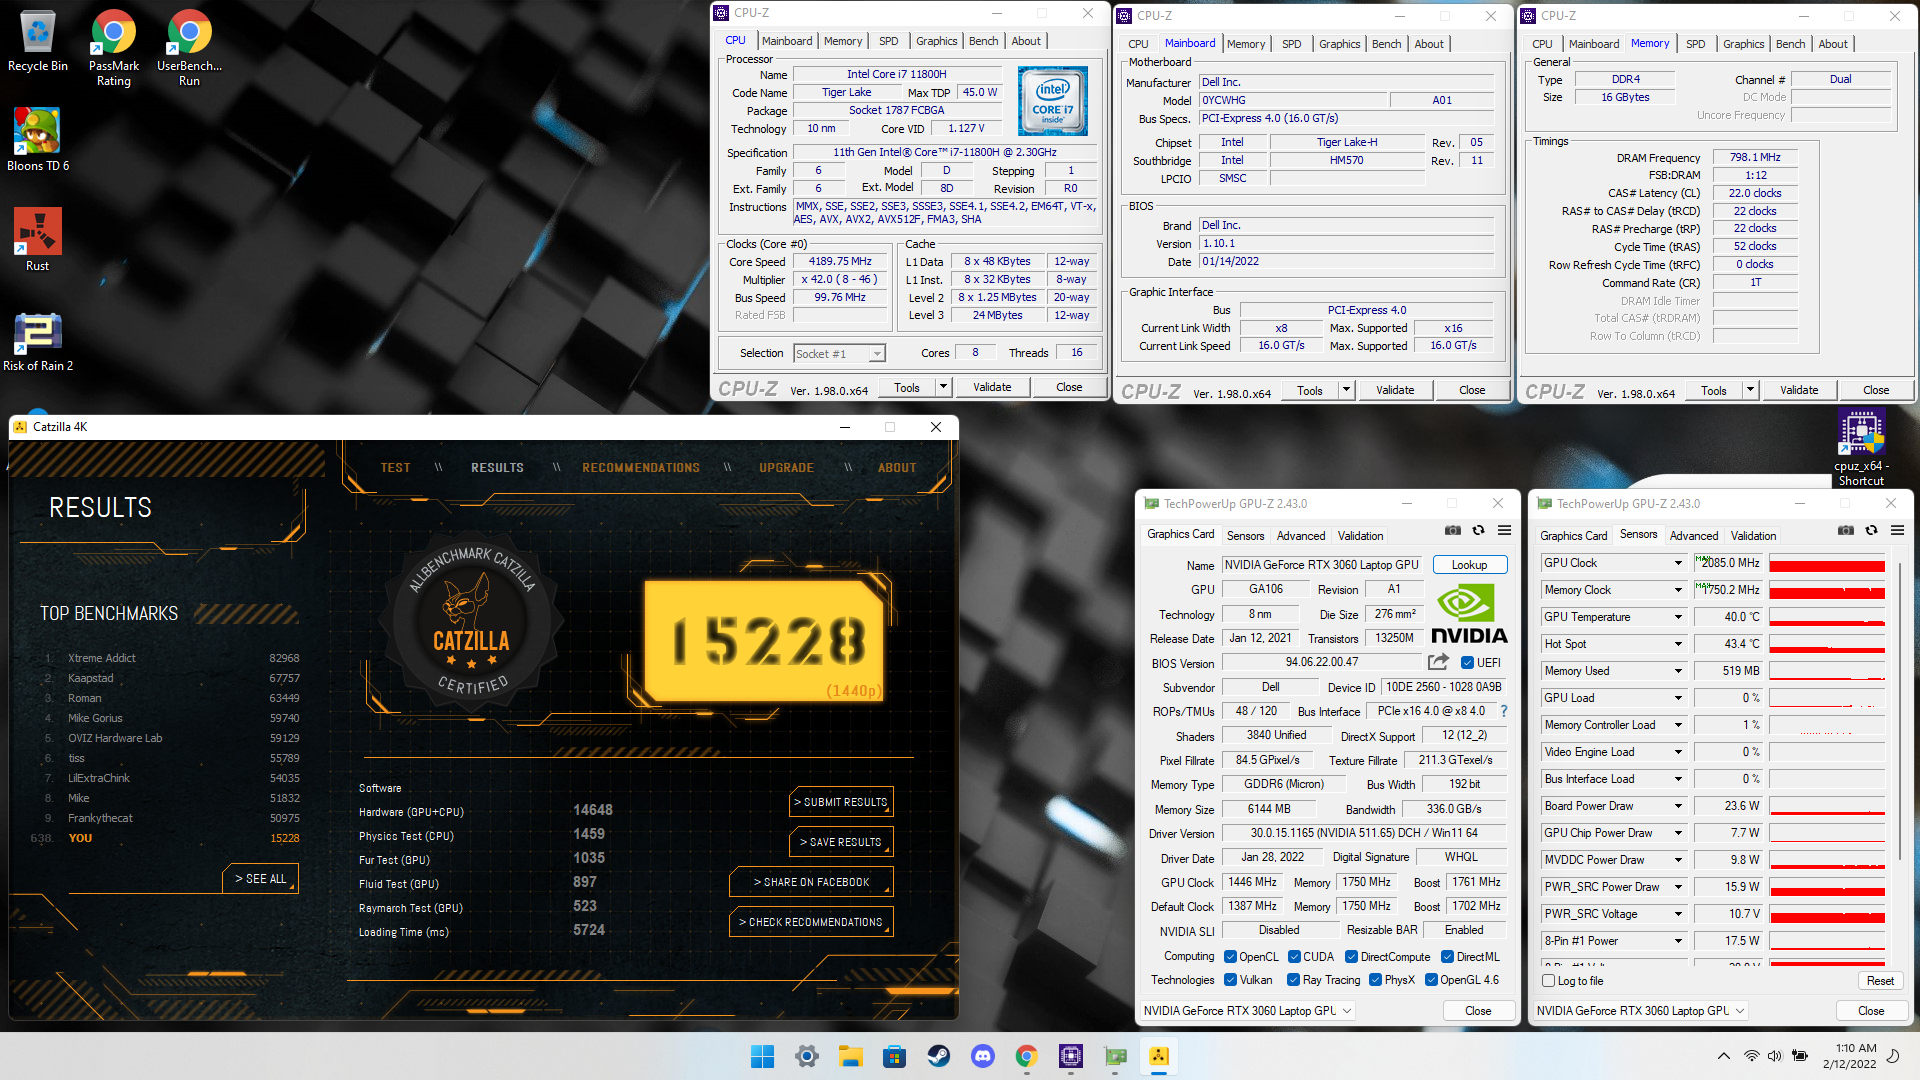Switch to GPU-Z via taskbar icon
1920x1080 pixels.
pyautogui.click(x=1115, y=1056)
